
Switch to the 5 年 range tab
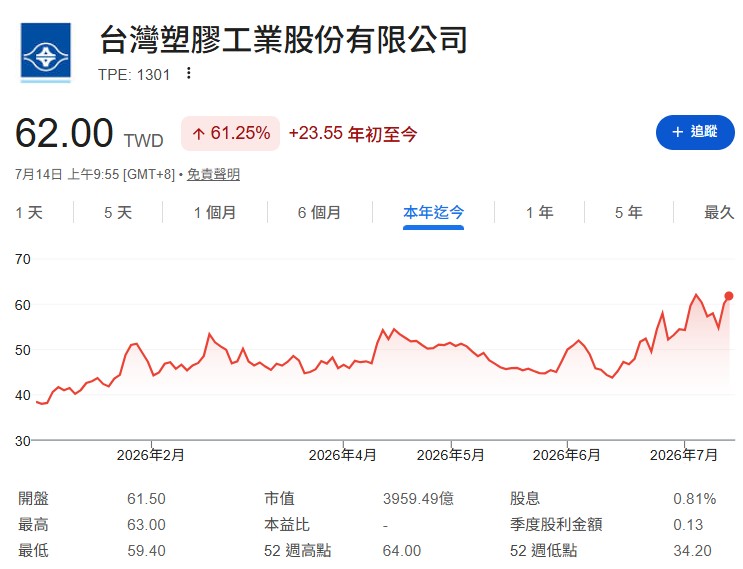[629, 212]
